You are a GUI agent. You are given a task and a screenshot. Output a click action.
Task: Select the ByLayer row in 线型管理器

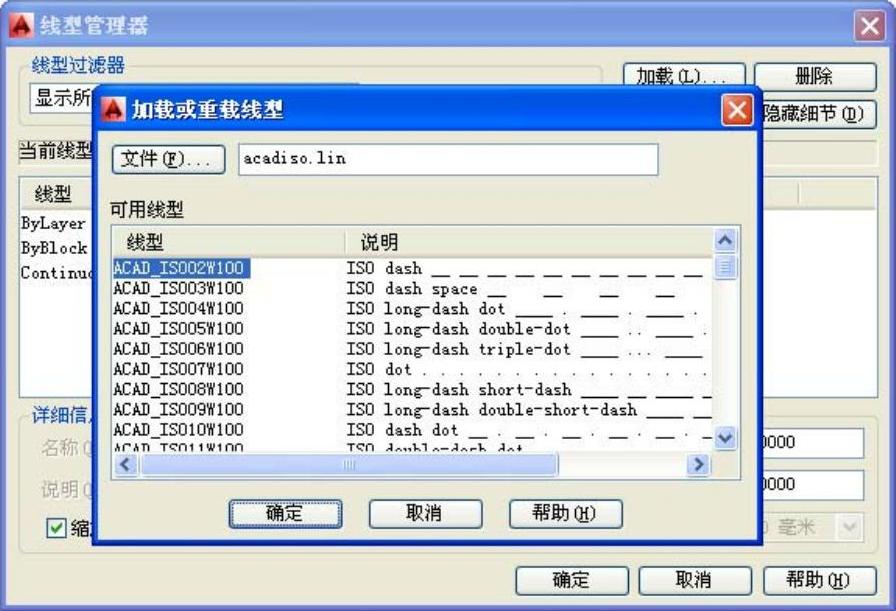coord(53,223)
